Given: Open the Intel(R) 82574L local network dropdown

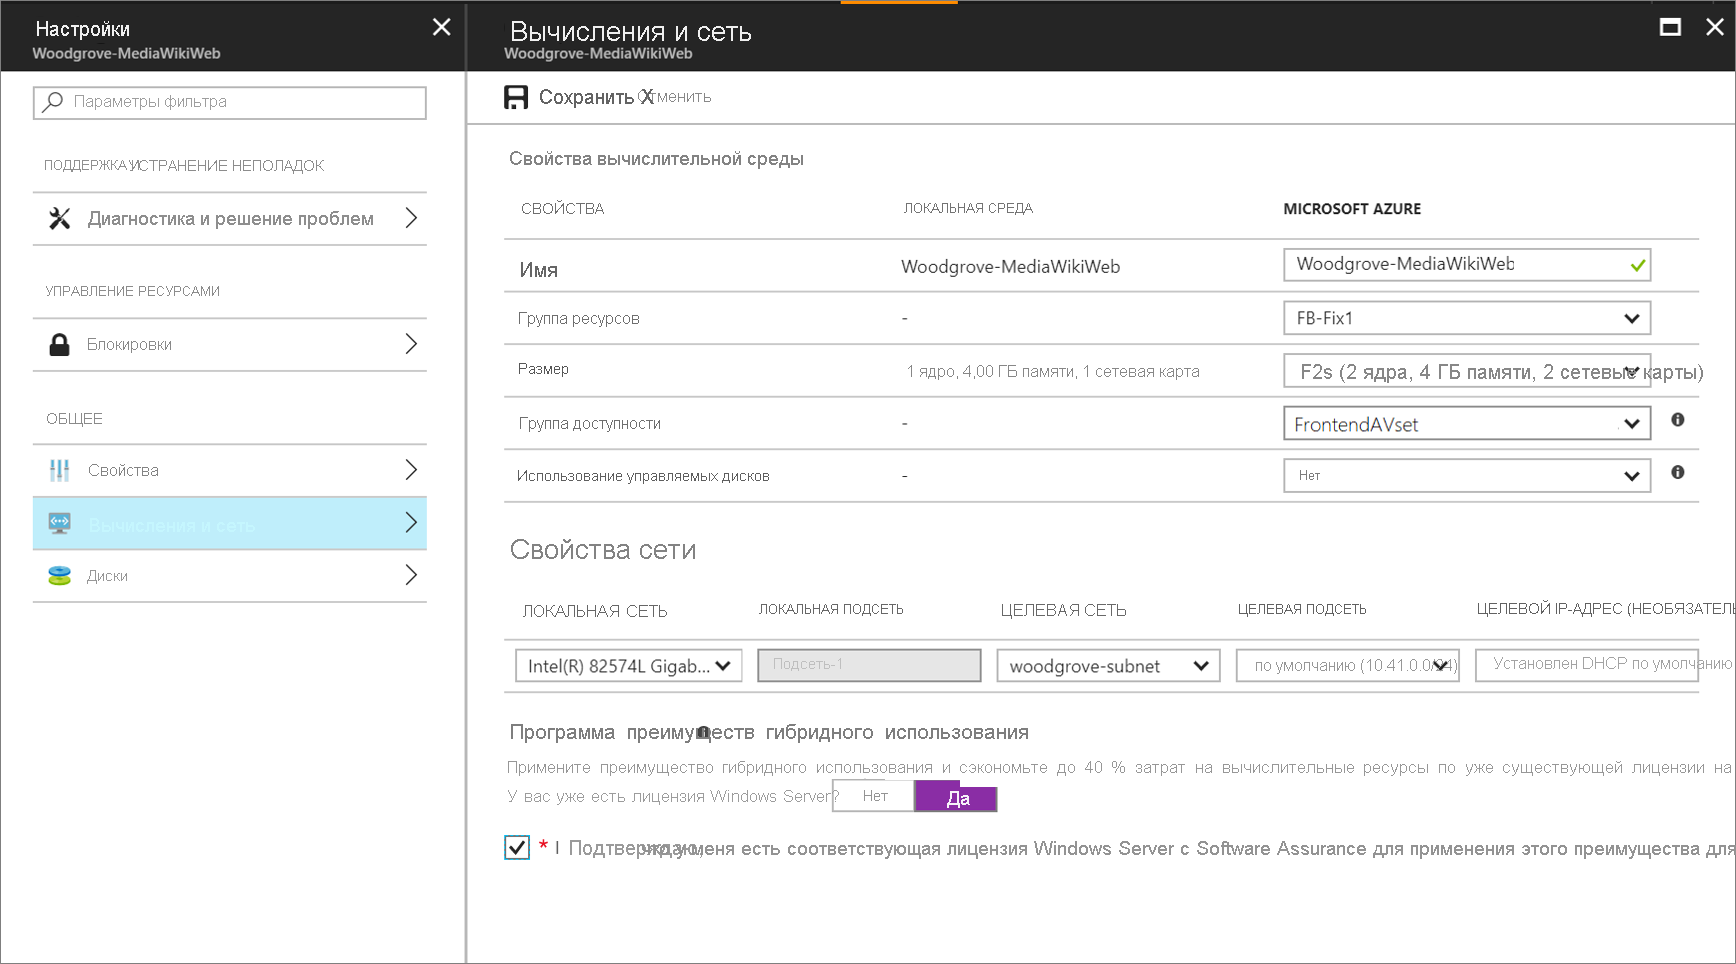Looking at the screenshot, I should pos(629,666).
